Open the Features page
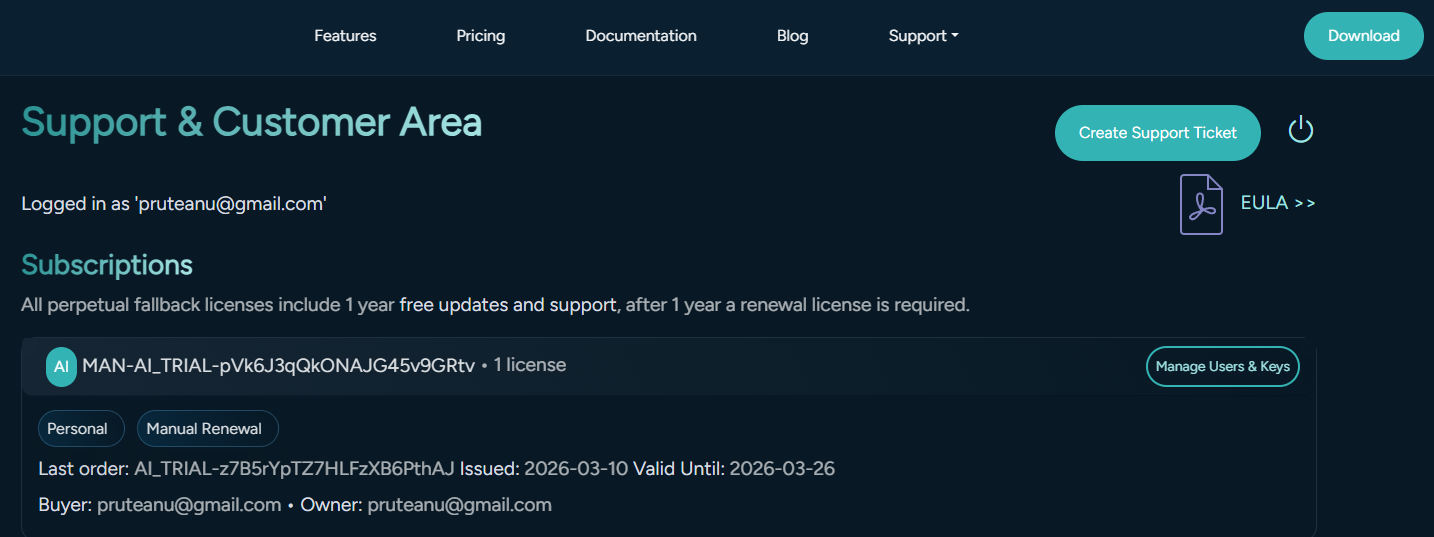 tap(345, 36)
